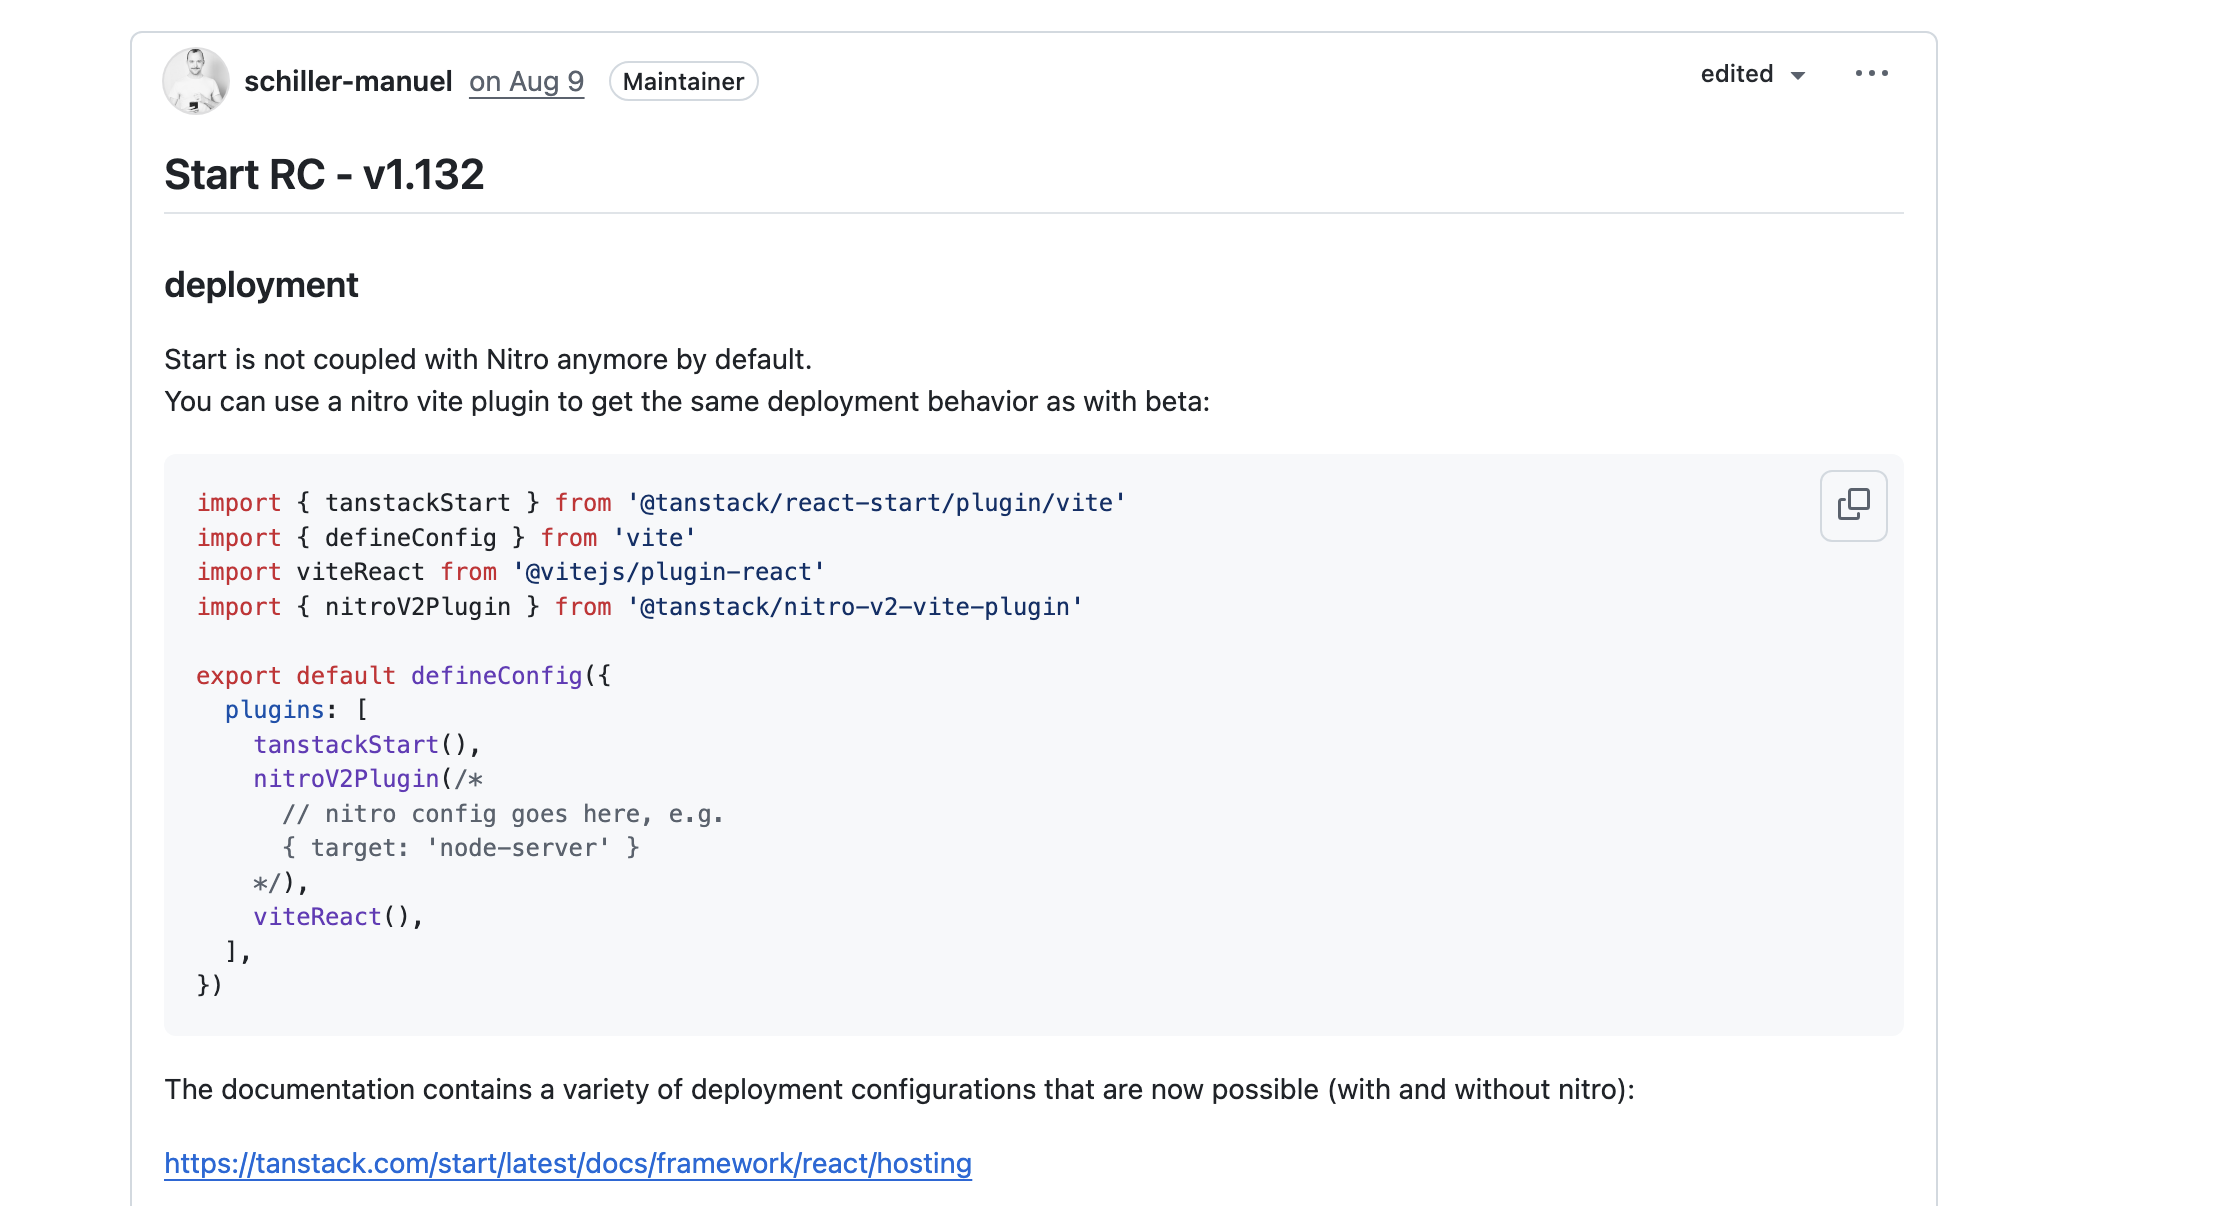Open the schiller-manuel username link

348,82
